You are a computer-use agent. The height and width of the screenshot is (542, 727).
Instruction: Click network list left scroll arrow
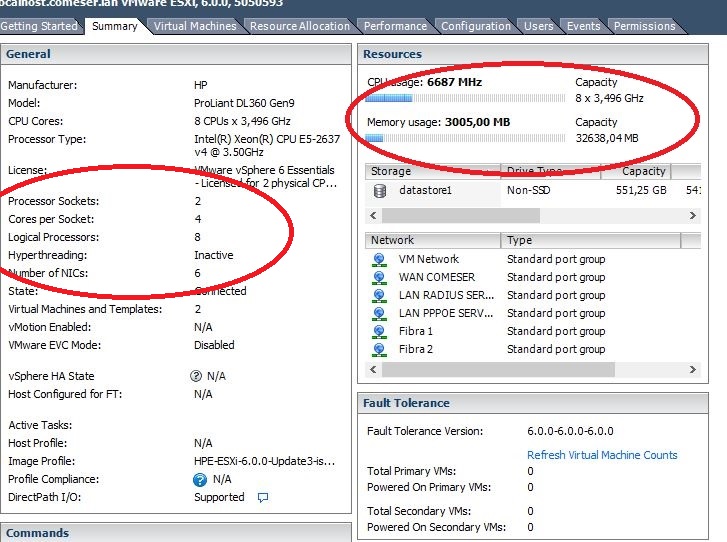tap(373, 370)
